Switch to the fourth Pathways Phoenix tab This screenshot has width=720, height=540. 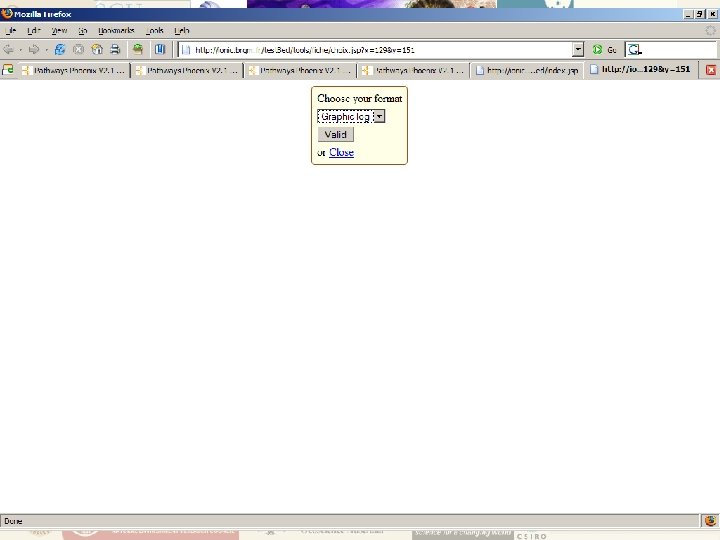click(x=413, y=70)
